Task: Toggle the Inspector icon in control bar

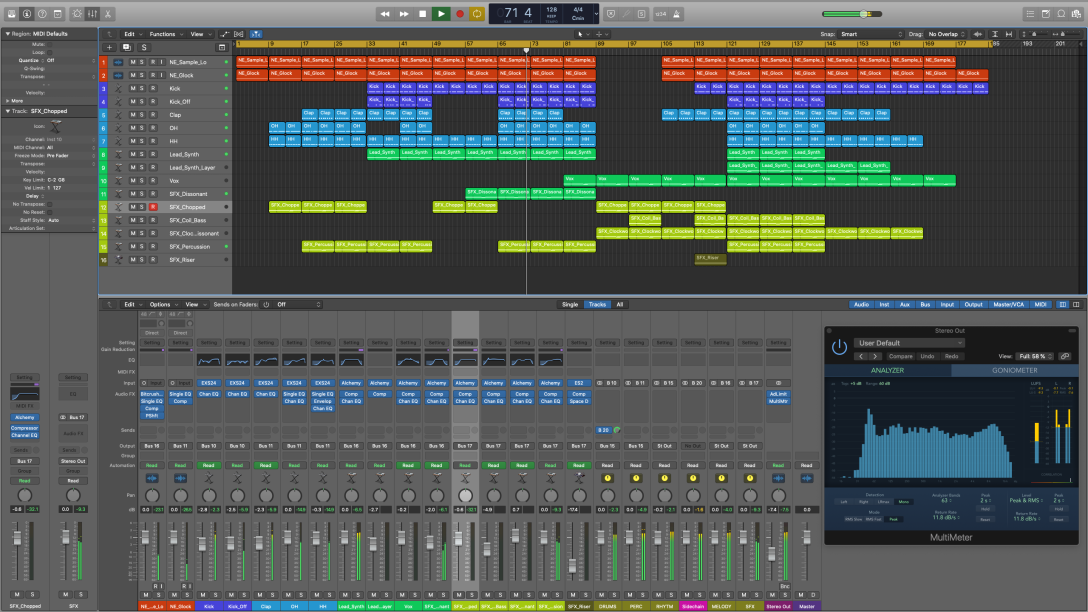Action: pyautogui.click(x=26, y=13)
